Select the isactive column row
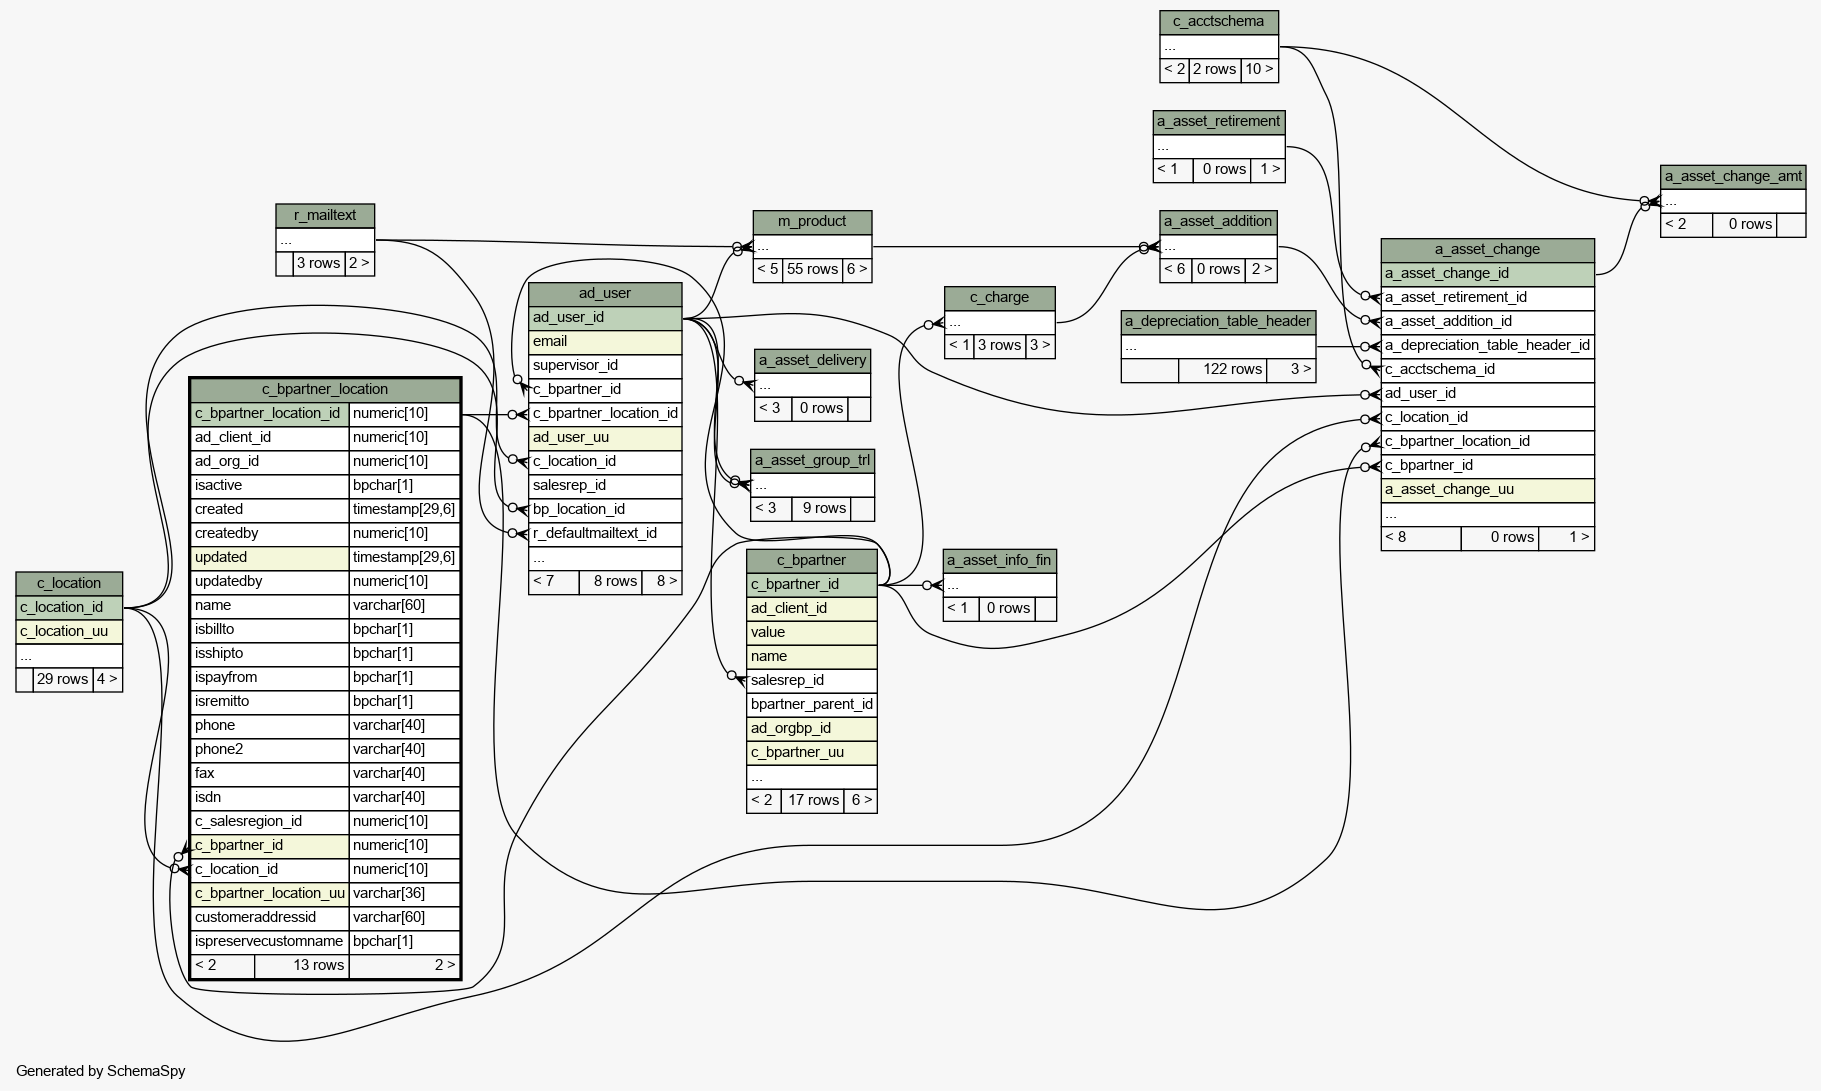Screen dimensions: 1821x1091 325,486
